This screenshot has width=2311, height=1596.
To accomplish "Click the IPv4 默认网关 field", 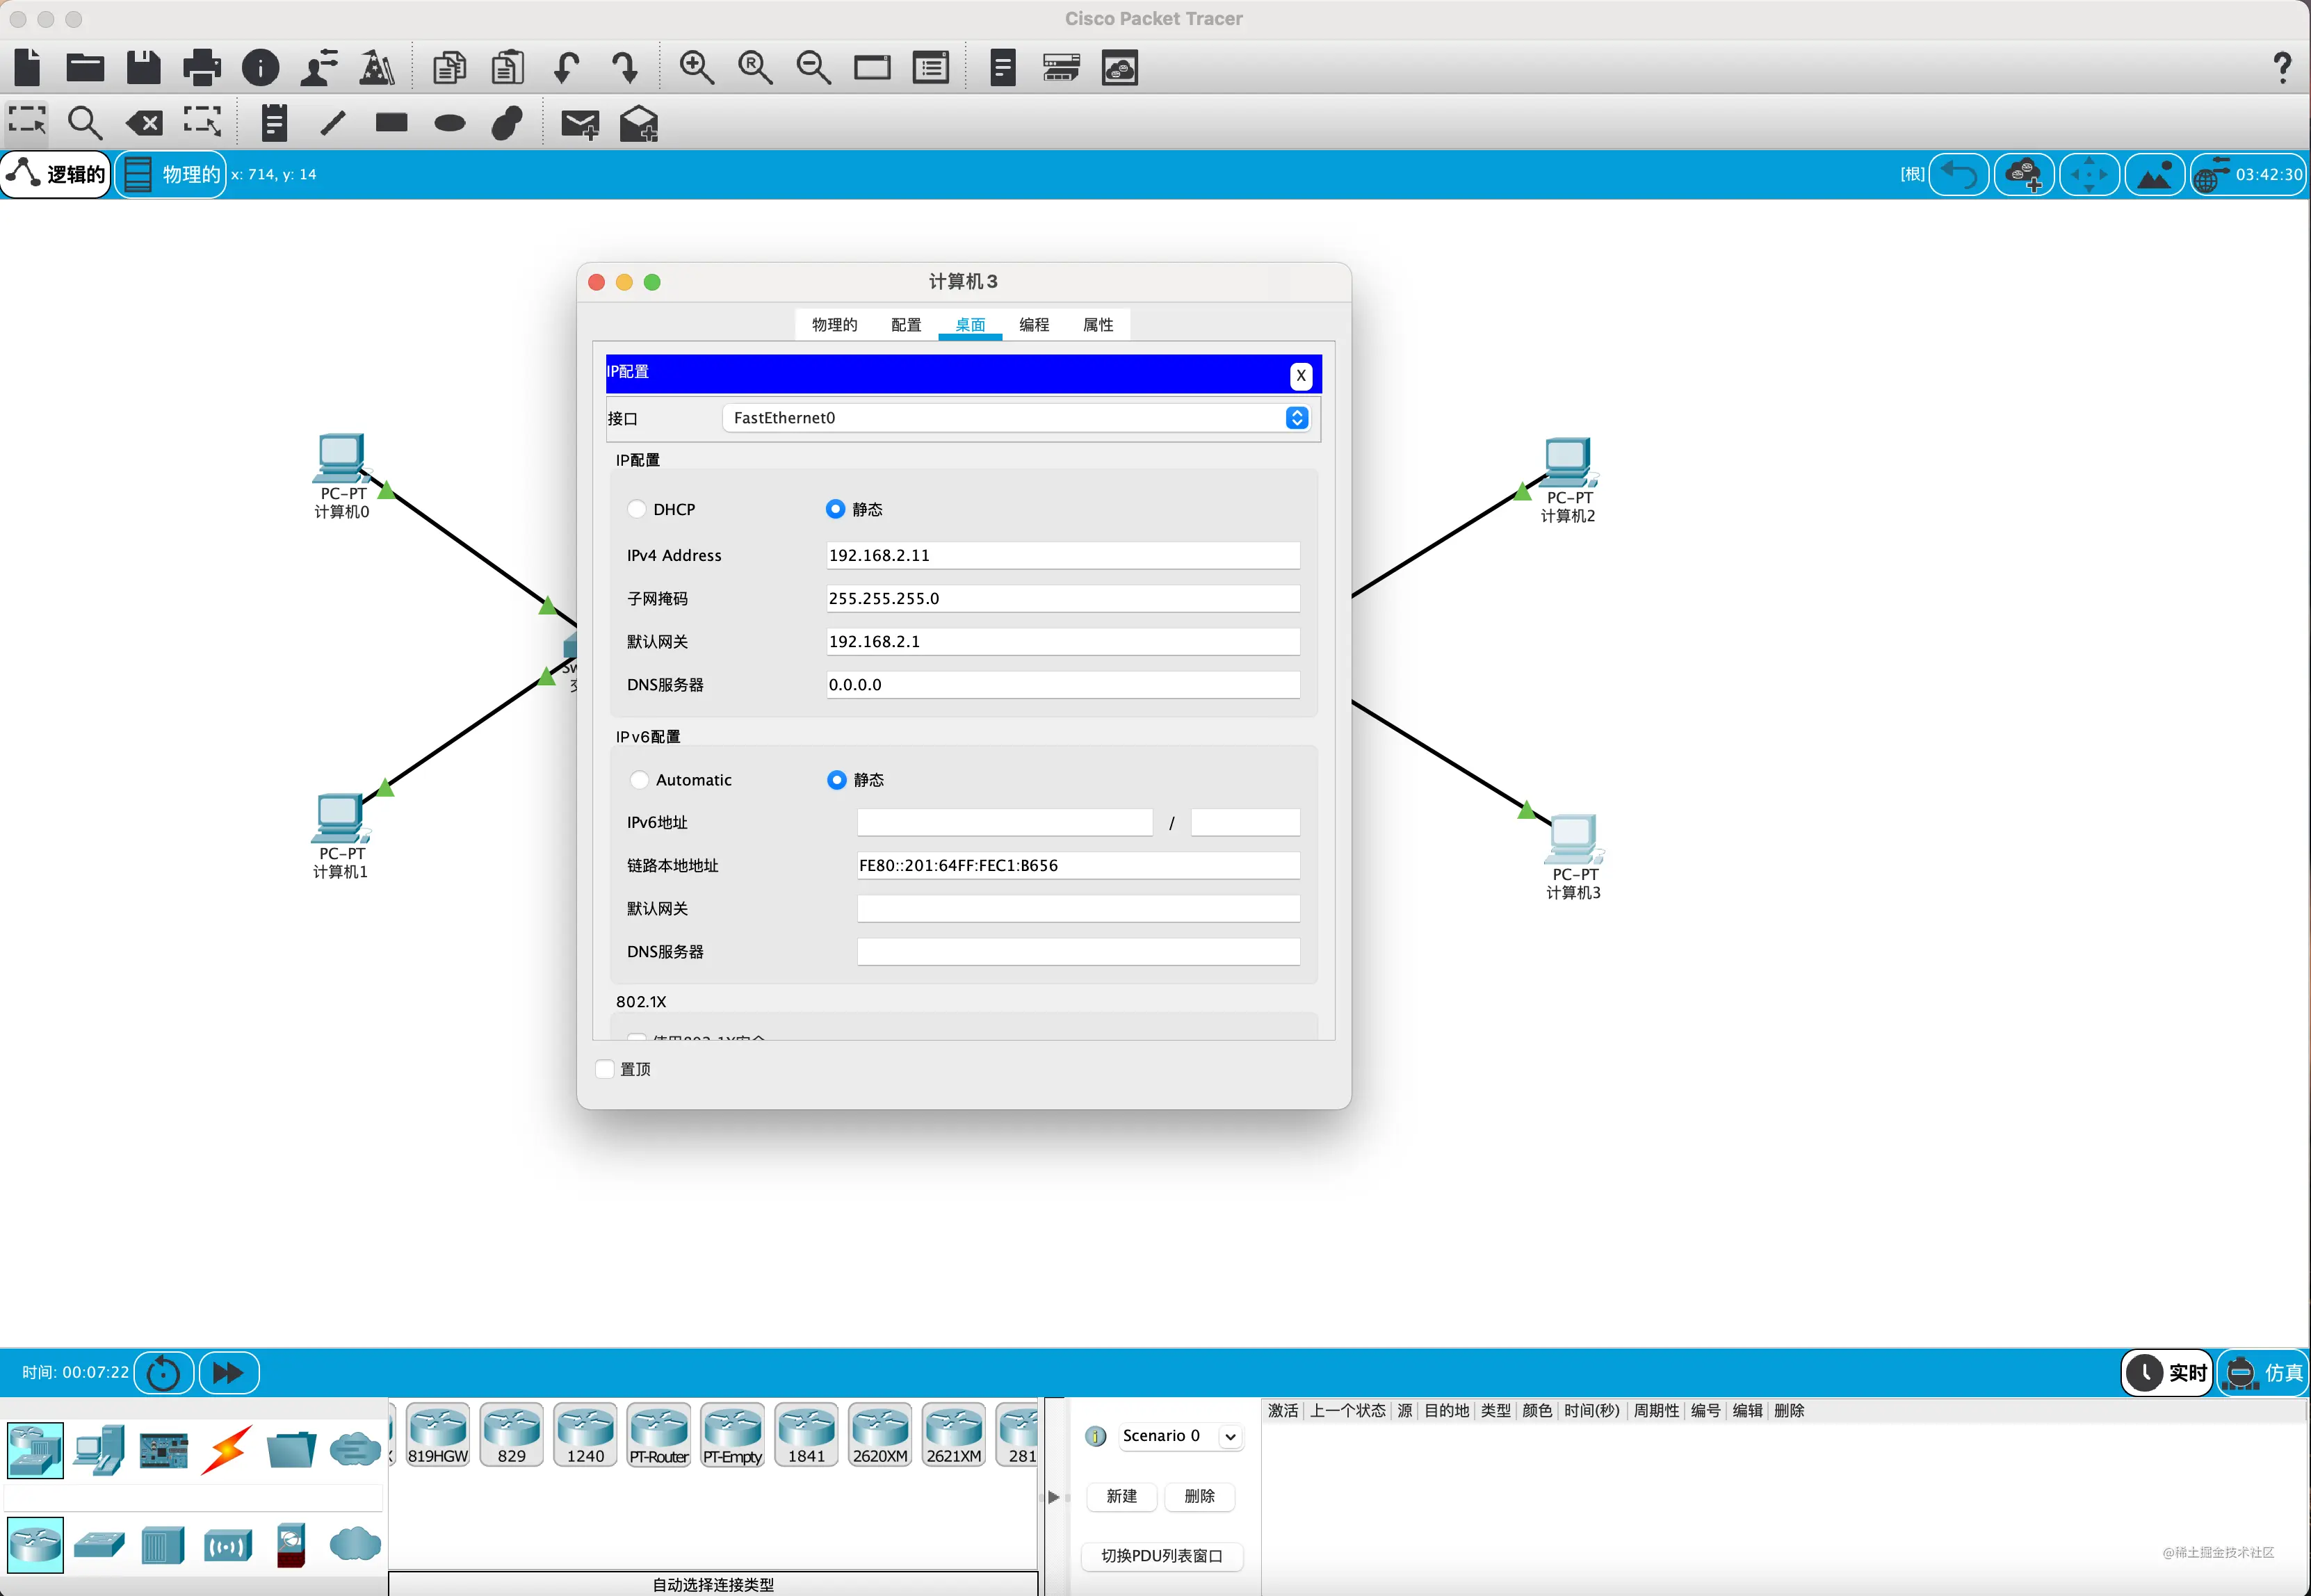I will 1063,641.
